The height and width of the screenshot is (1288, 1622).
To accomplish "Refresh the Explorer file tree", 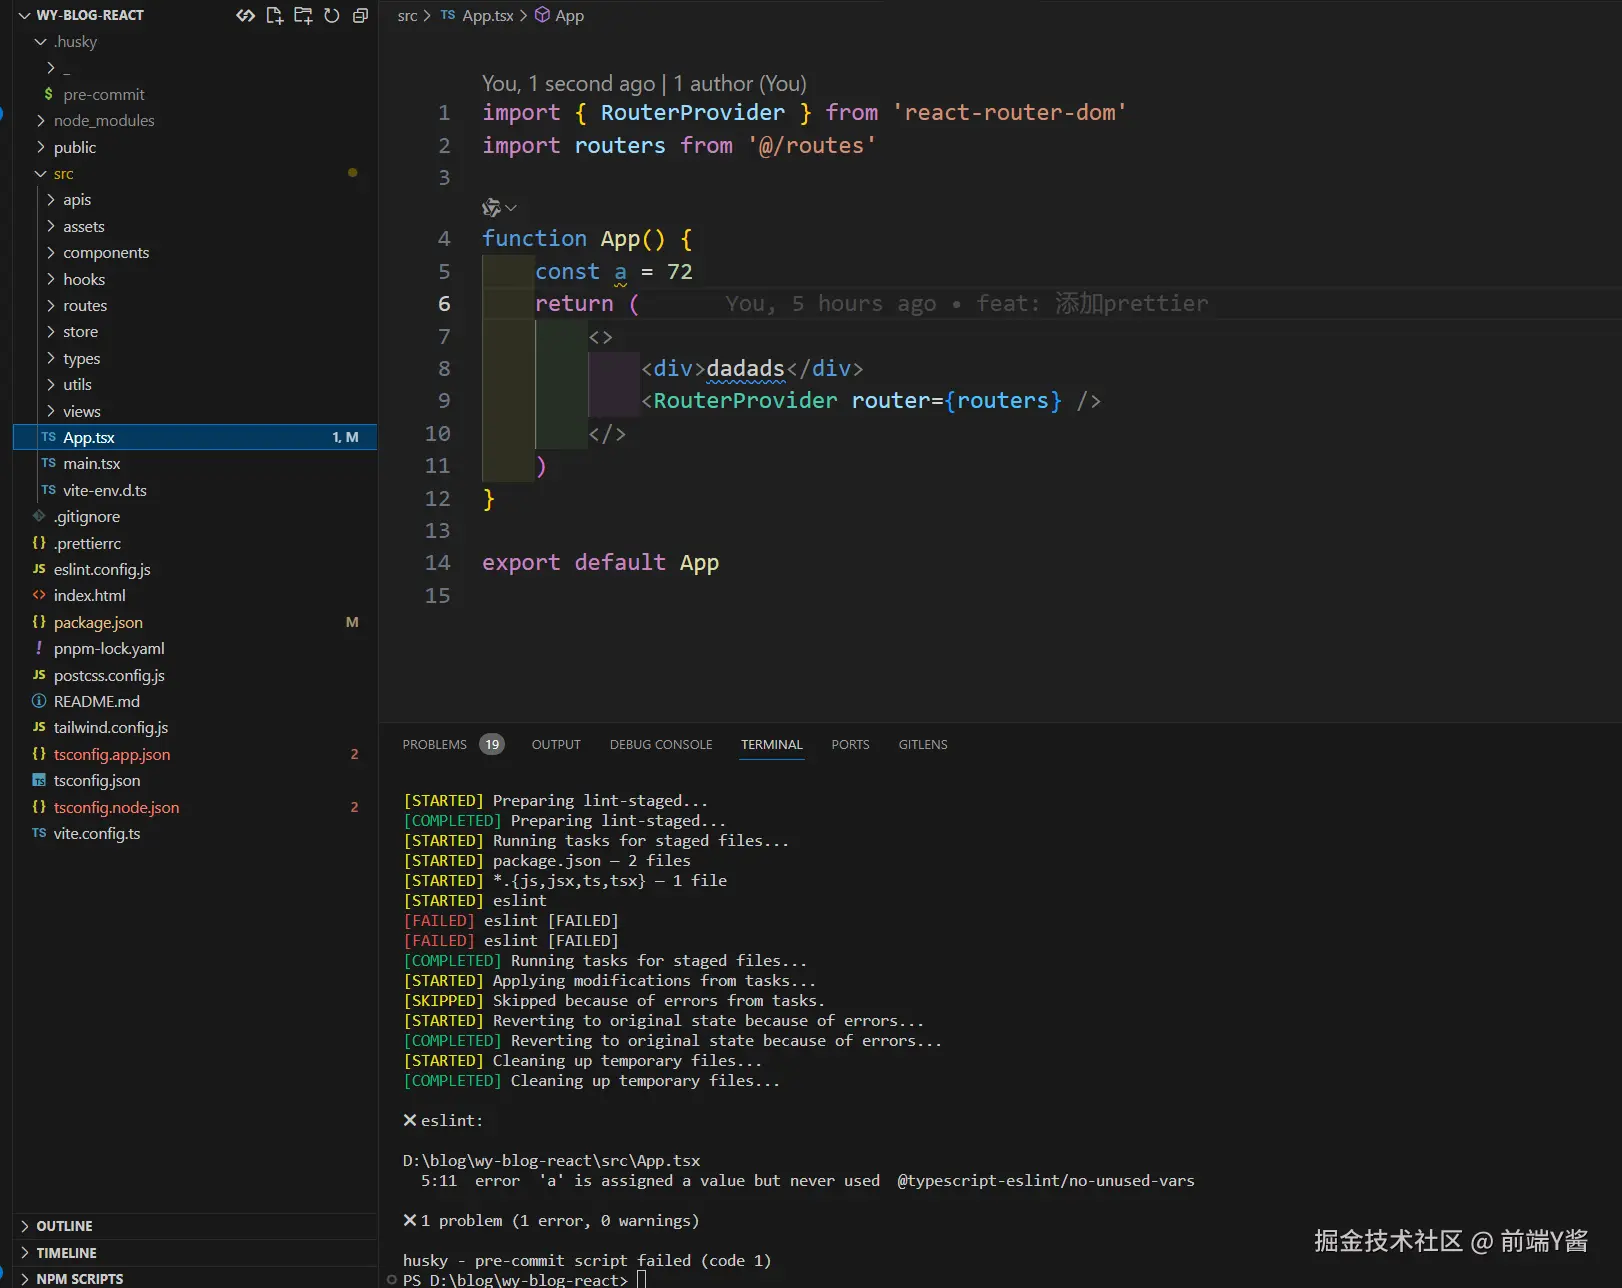I will (x=332, y=15).
